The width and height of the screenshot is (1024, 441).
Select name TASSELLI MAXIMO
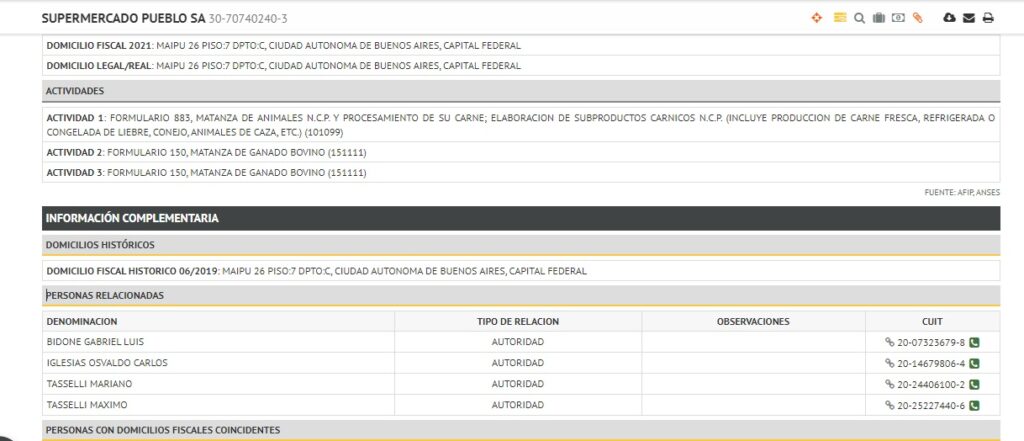coord(87,404)
